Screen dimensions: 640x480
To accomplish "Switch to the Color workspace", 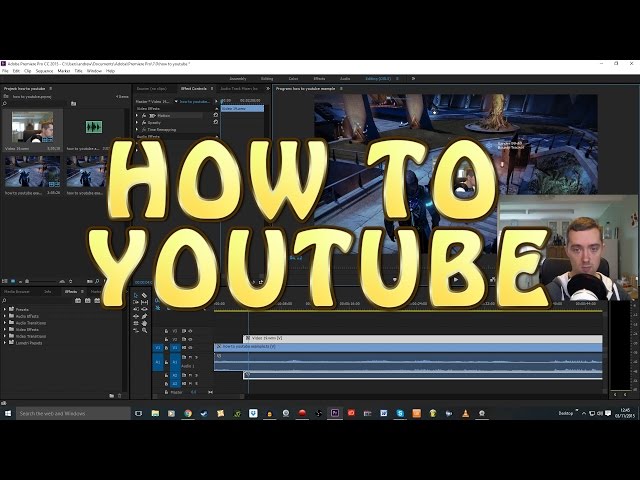I will (x=293, y=78).
